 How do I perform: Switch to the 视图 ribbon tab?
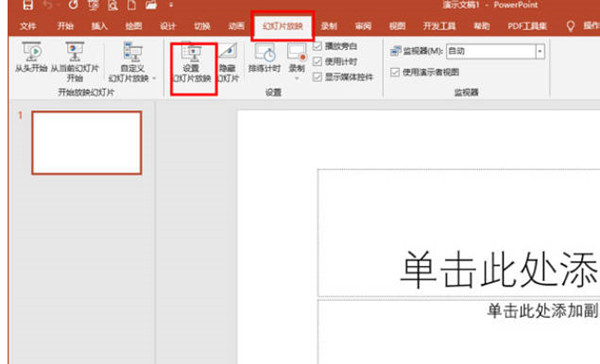(397, 26)
